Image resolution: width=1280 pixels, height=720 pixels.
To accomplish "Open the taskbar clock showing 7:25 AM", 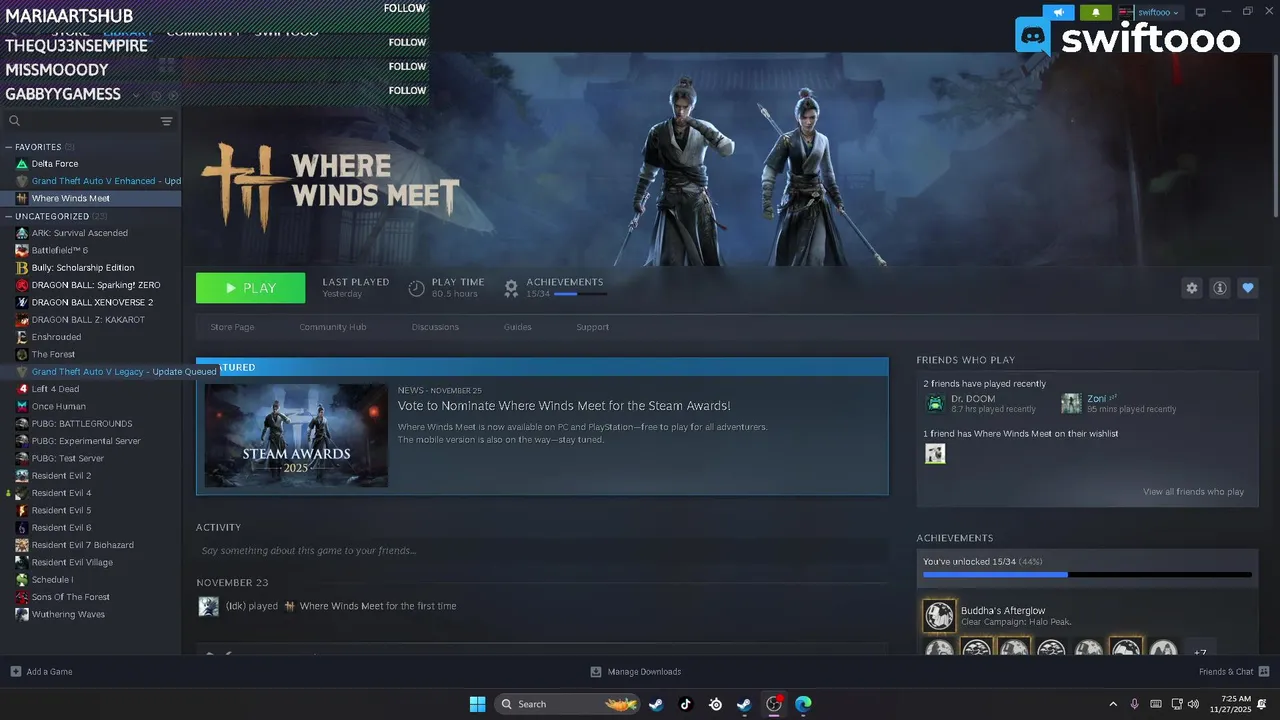I will 1236,704.
